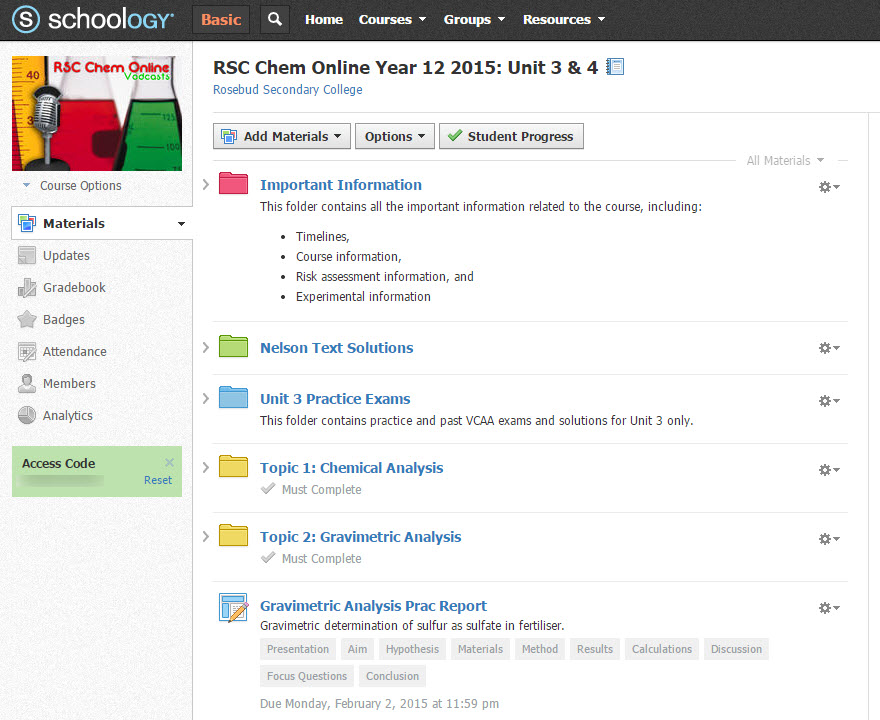Expand the Topic 2: Gravimetric Analysis chevron
Image resolution: width=880 pixels, height=720 pixels.
(x=205, y=536)
